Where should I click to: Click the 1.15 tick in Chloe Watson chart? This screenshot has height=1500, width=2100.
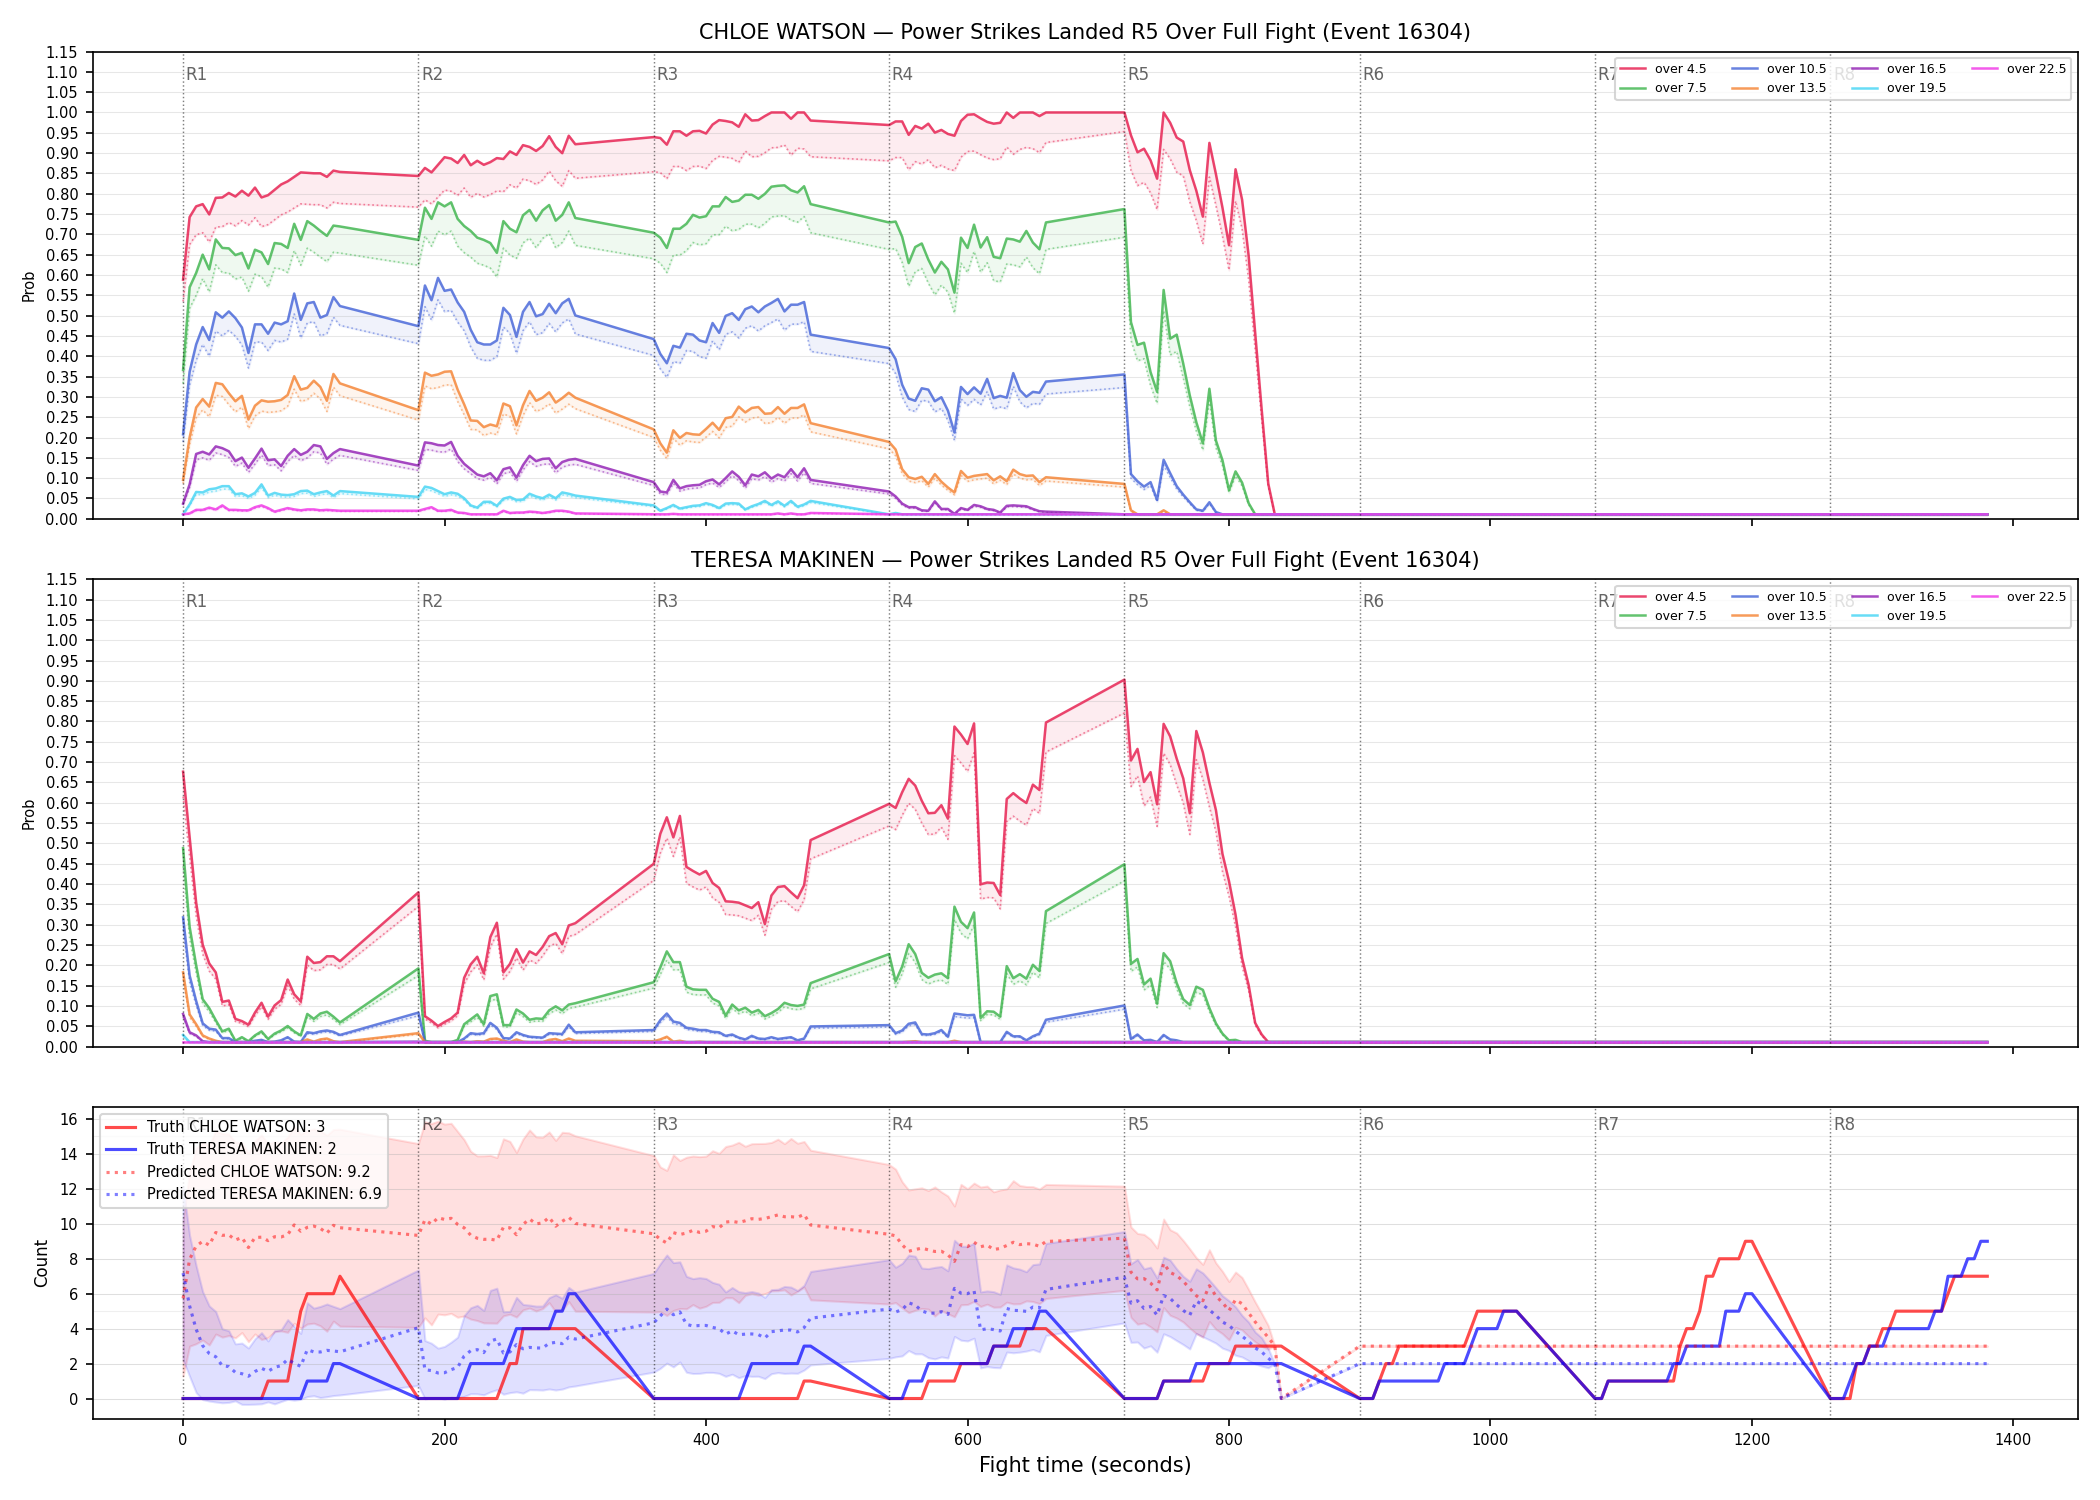(x=62, y=52)
